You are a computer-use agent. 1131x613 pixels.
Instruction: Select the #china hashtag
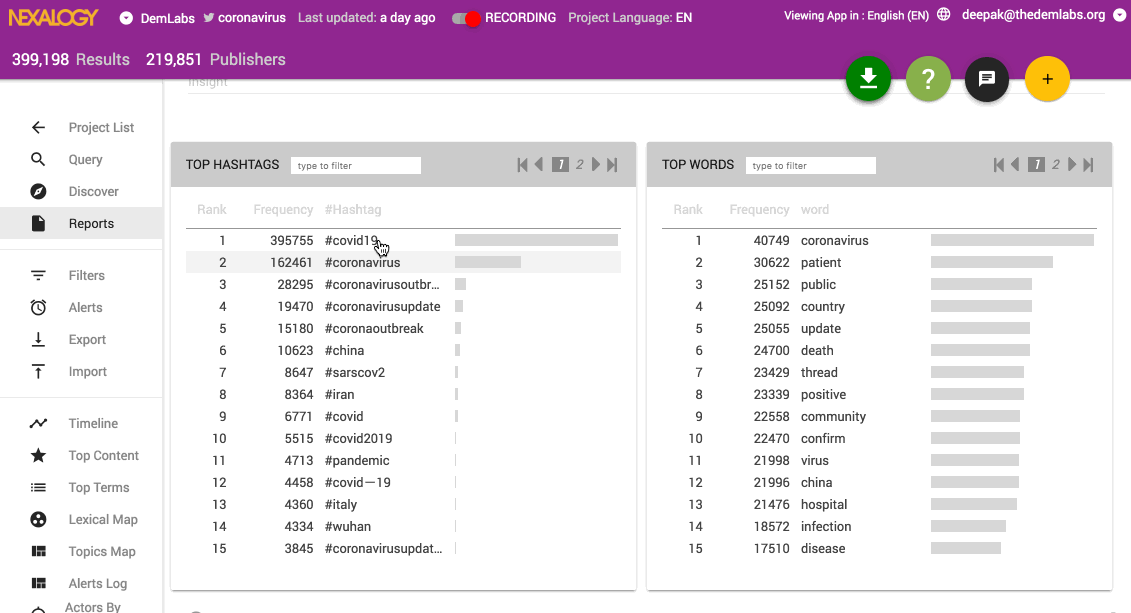[x=344, y=350]
